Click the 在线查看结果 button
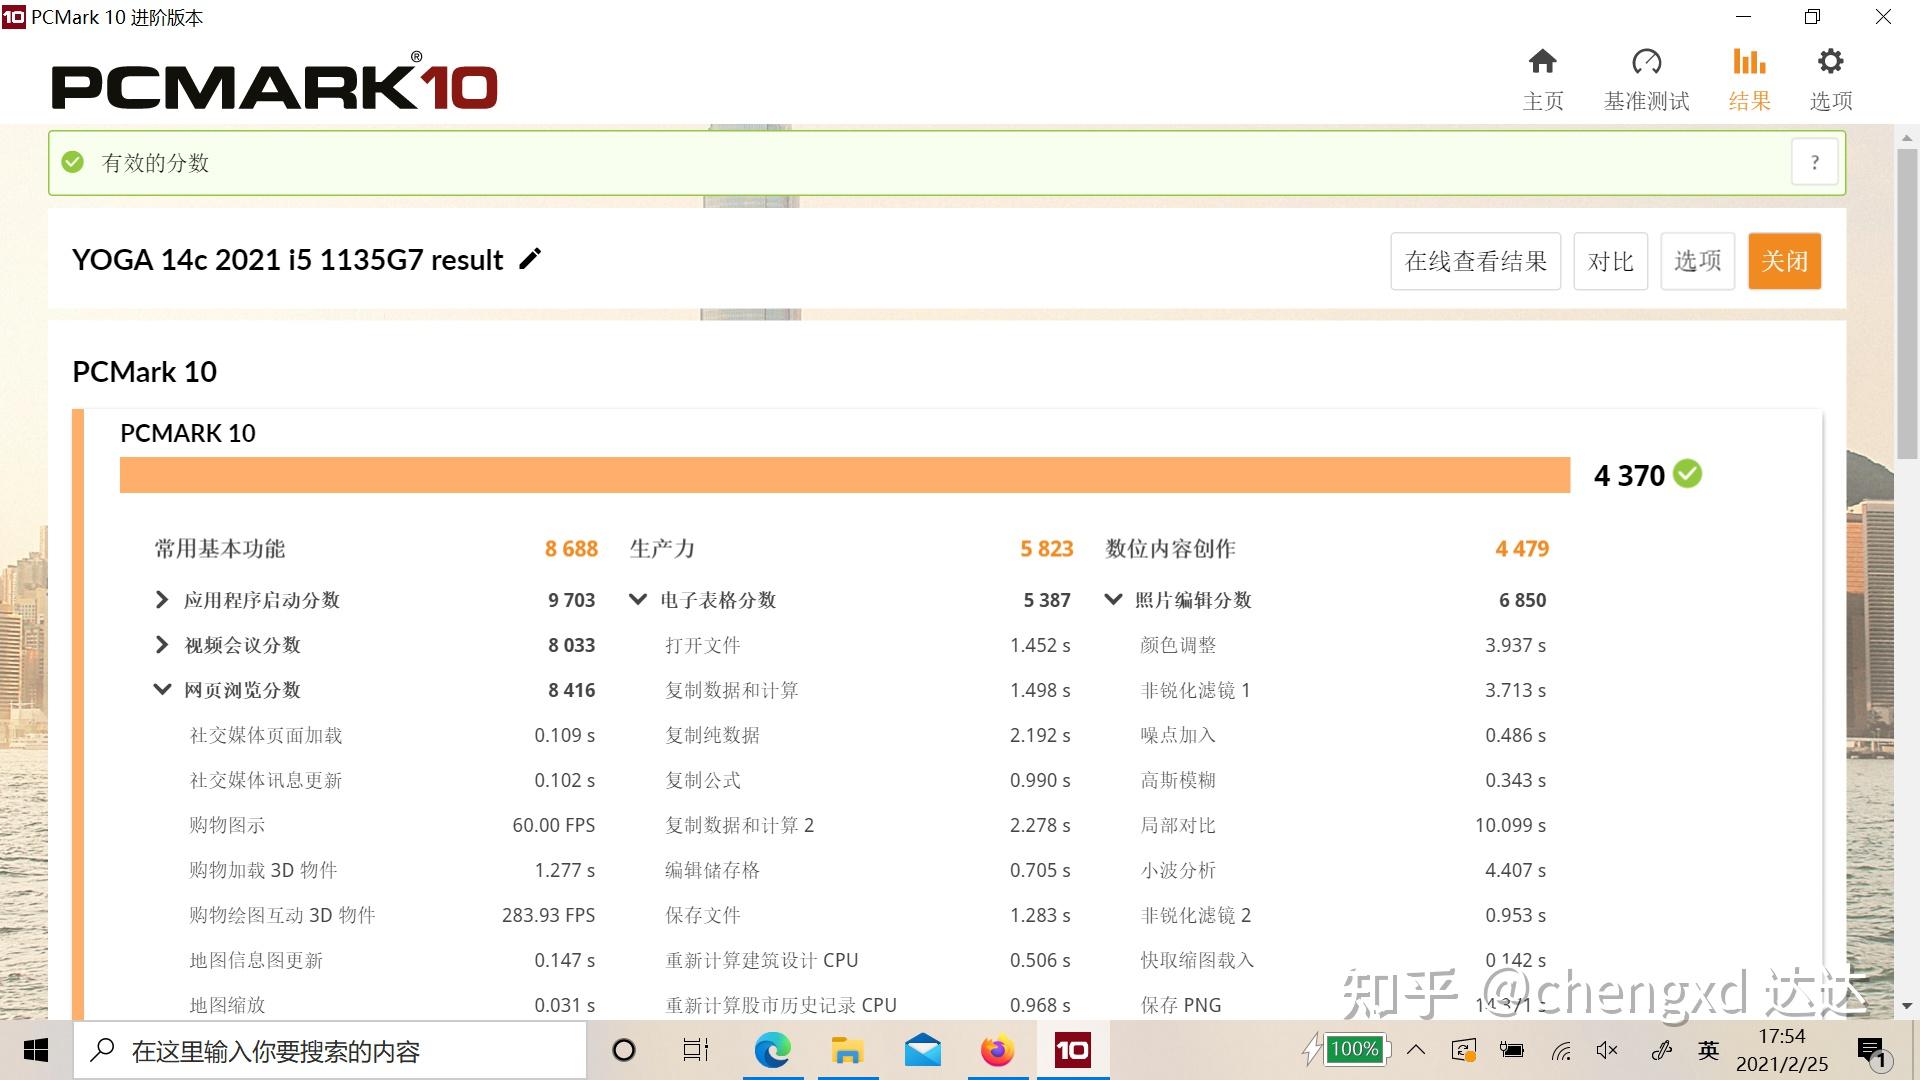This screenshot has height=1080, width=1920. tap(1475, 260)
